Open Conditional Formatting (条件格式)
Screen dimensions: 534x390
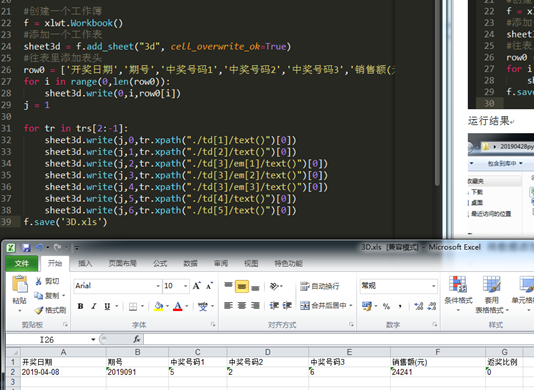coord(458,294)
